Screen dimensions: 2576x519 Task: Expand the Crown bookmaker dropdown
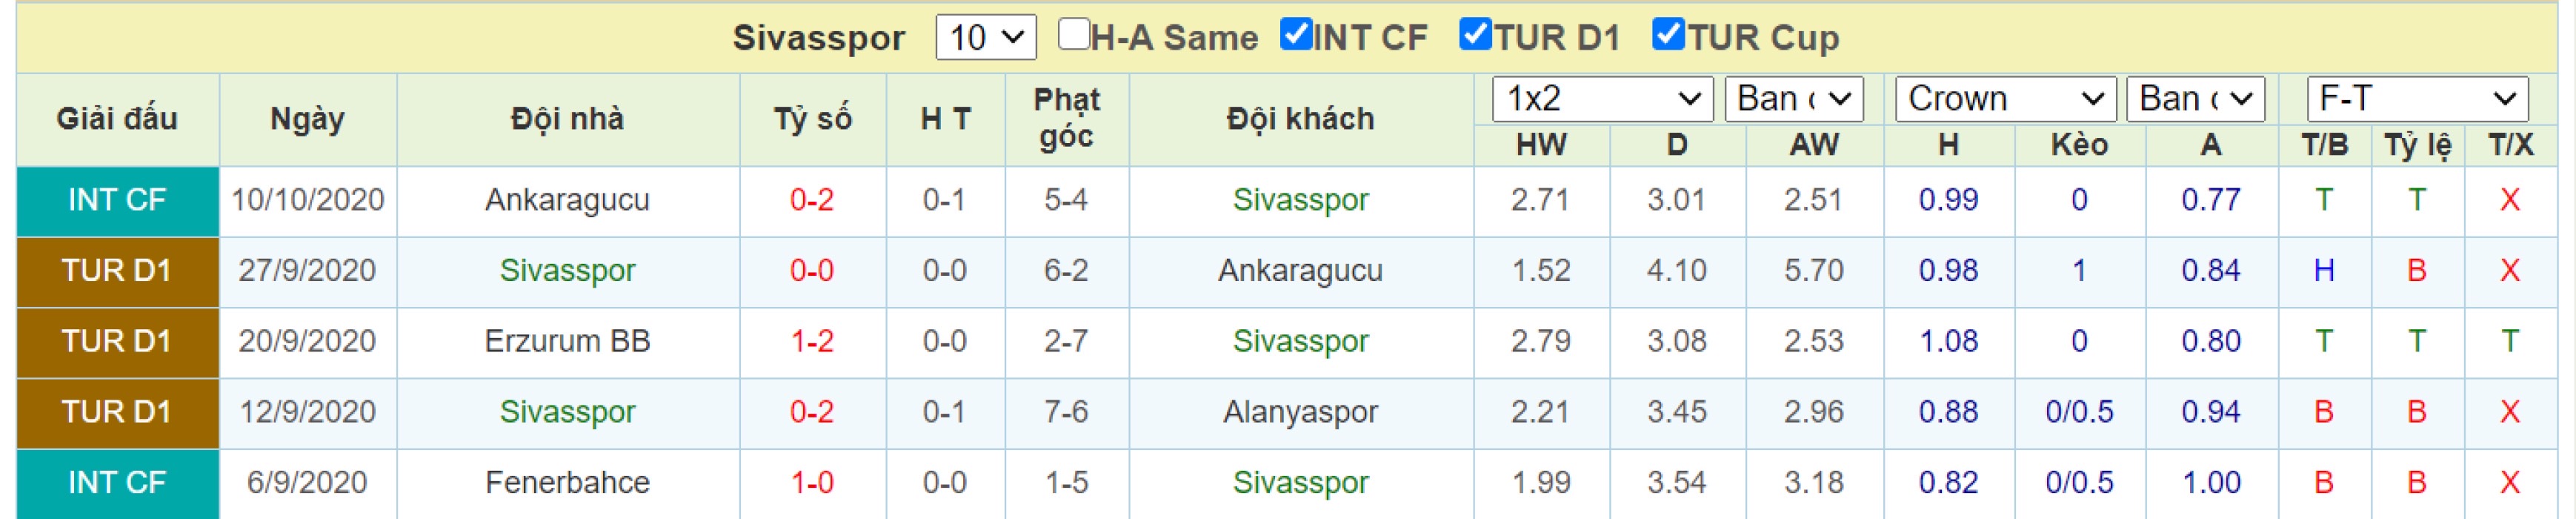(2005, 99)
